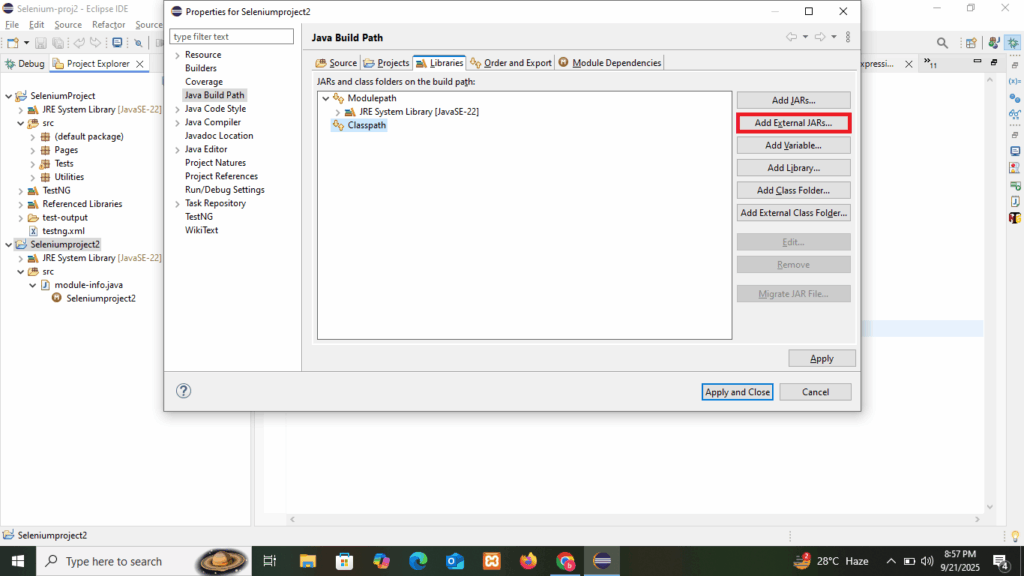Screen dimensions: 1024x576
Task: Open Microsoft Edge from the taskbar
Action: pyautogui.click(x=418, y=561)
